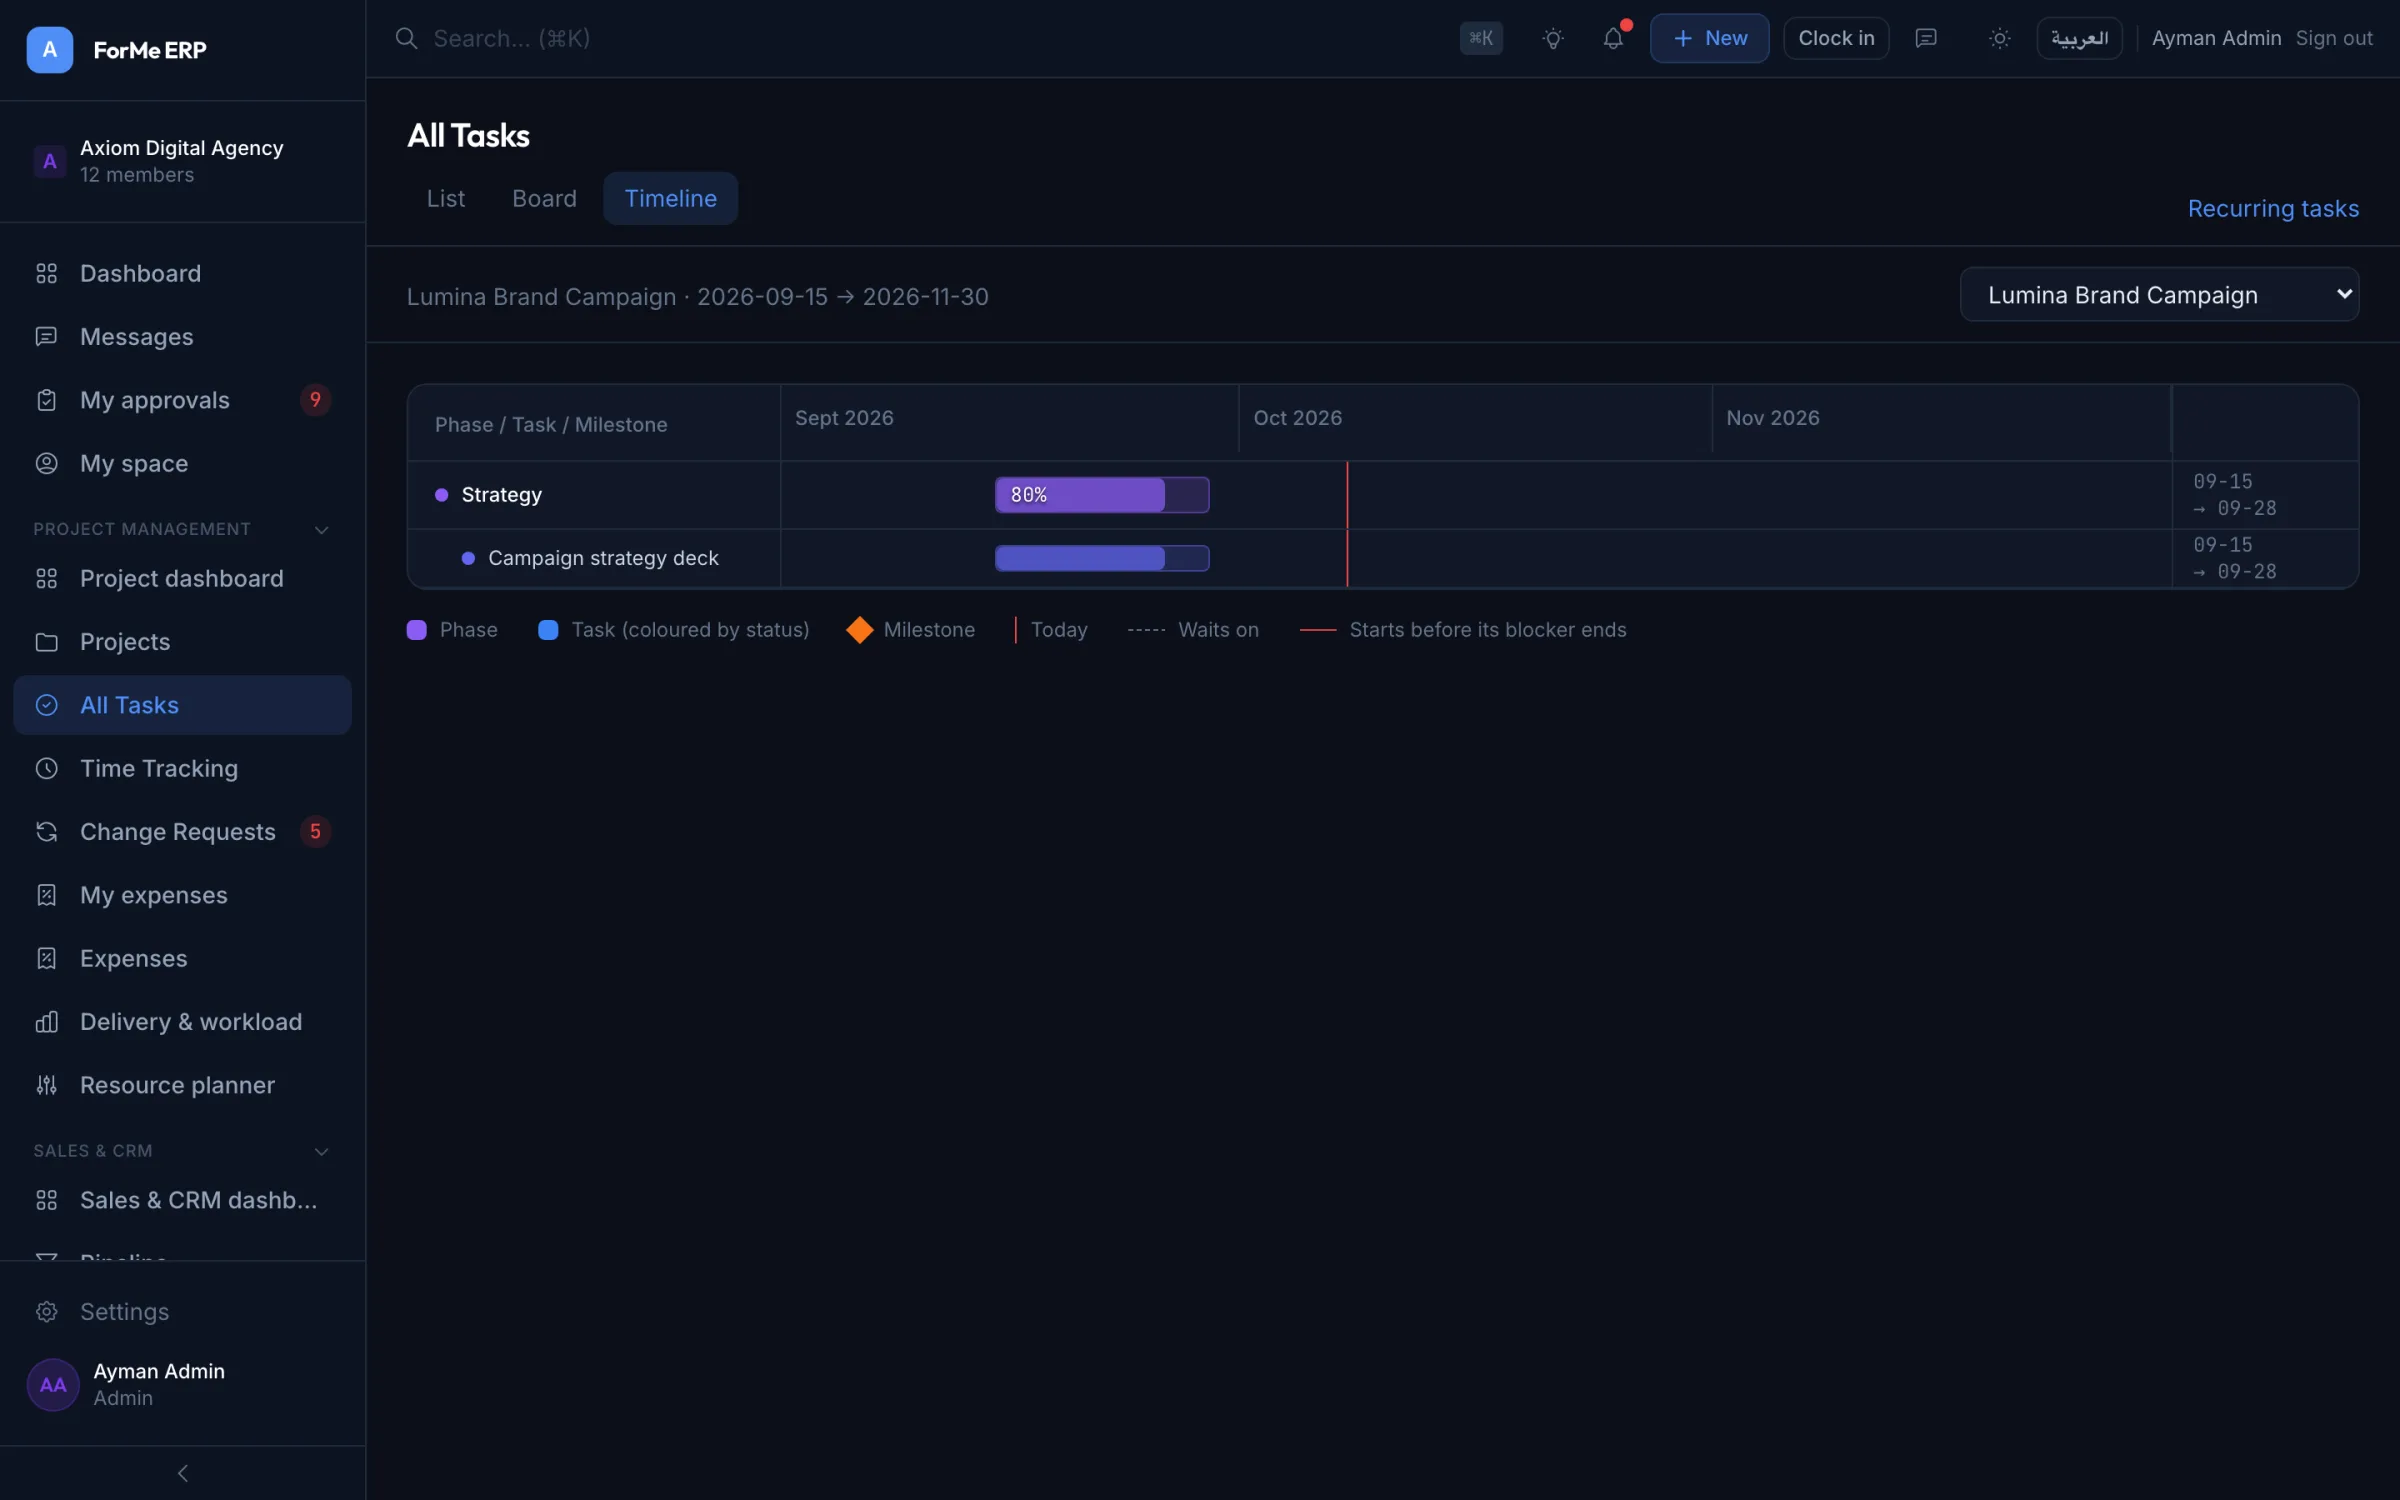Select All Tasks in sidebar
2400x1500 pixels.
point(182,705)
